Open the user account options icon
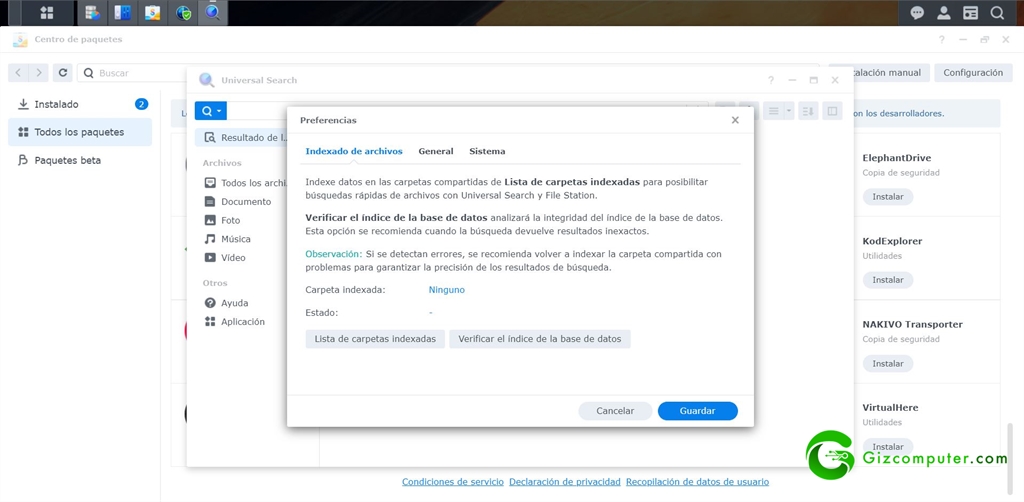 944,12
